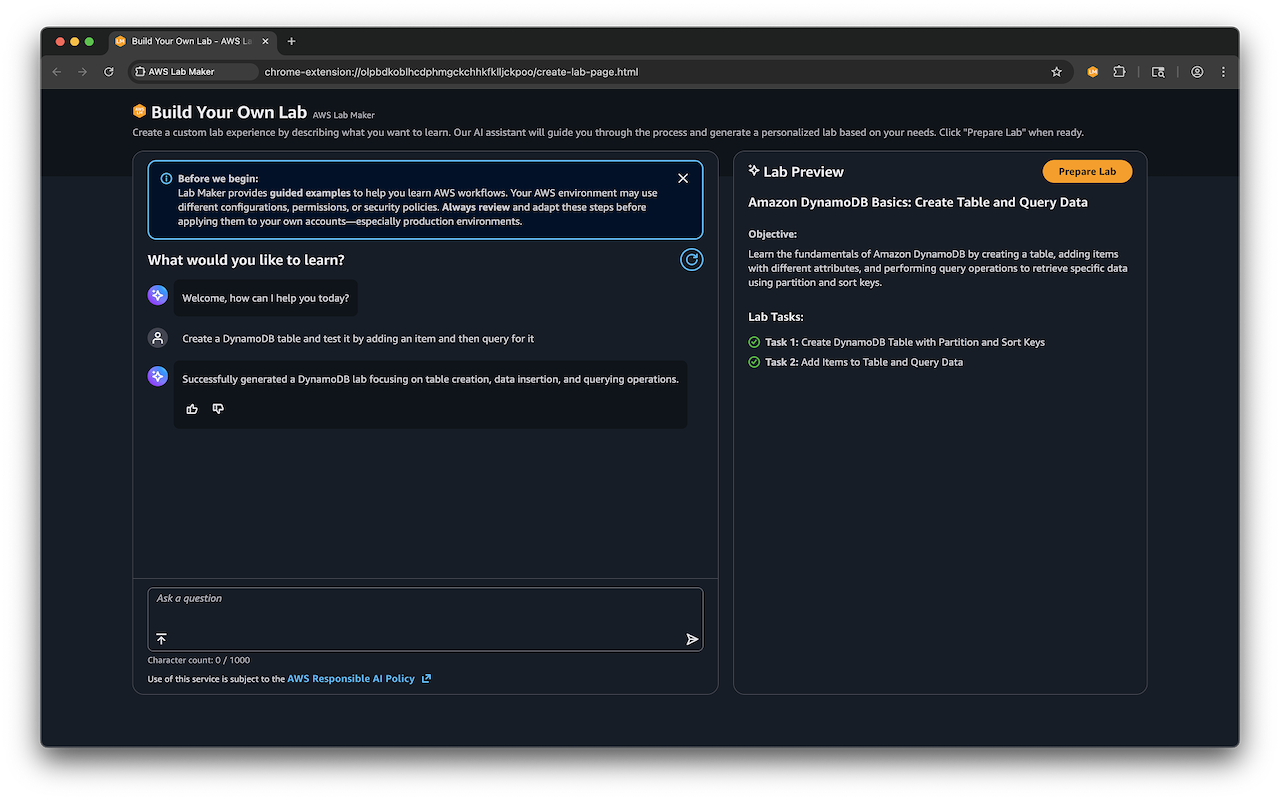Open the AWS Responsible AI Policy link

tap(351, 679)
